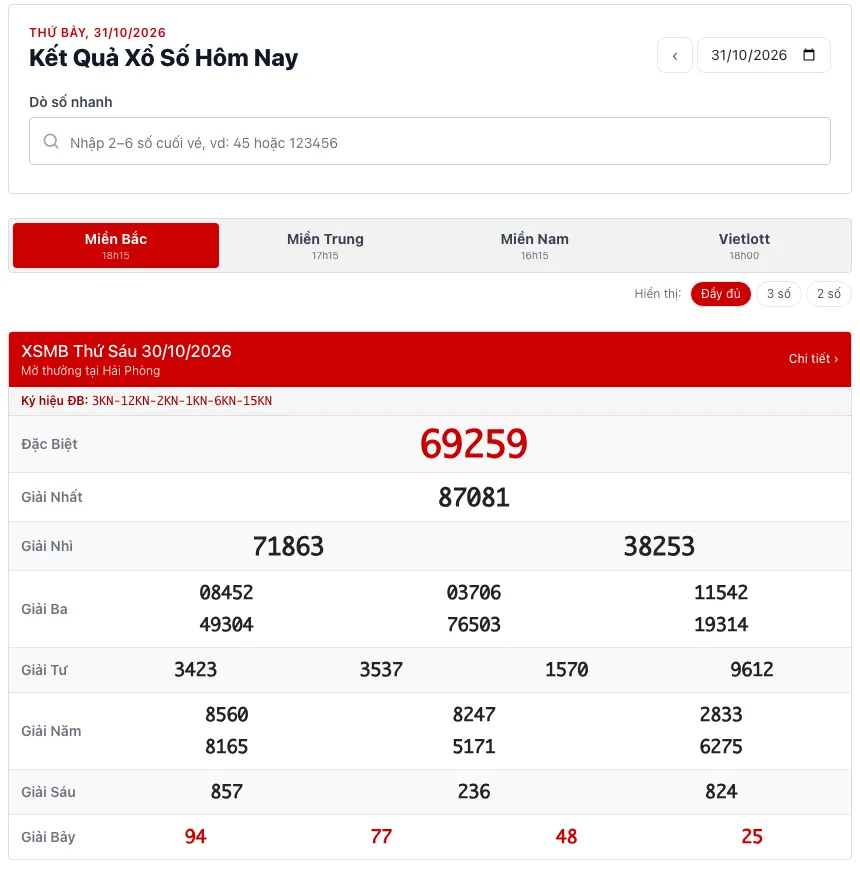This screenshot has height=870, width=860.
Task: Click sixth prize number 824
Action: (721, 792)
